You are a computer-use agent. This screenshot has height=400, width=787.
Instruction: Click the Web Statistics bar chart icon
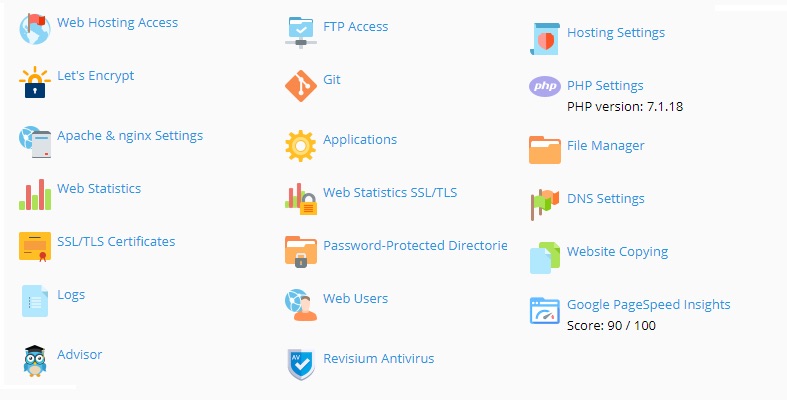coord(35,194)
